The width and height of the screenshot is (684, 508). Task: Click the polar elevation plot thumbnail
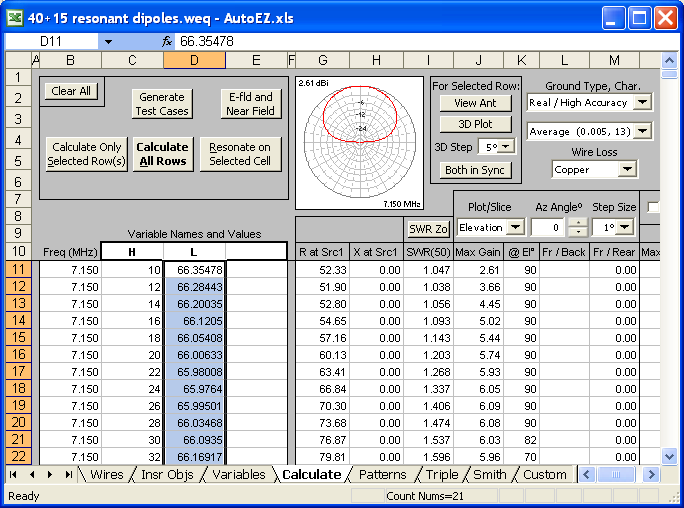click(x=360, y=140)
